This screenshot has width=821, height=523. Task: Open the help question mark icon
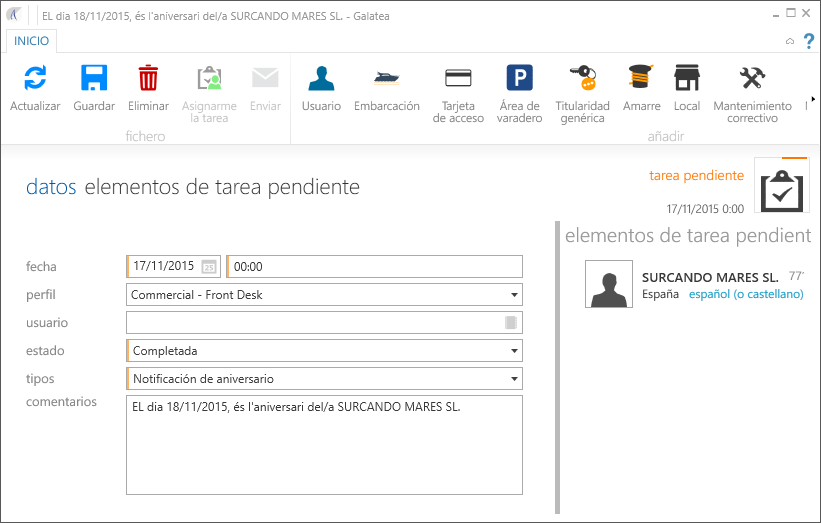pyautogui.click(x=809, y=41)
